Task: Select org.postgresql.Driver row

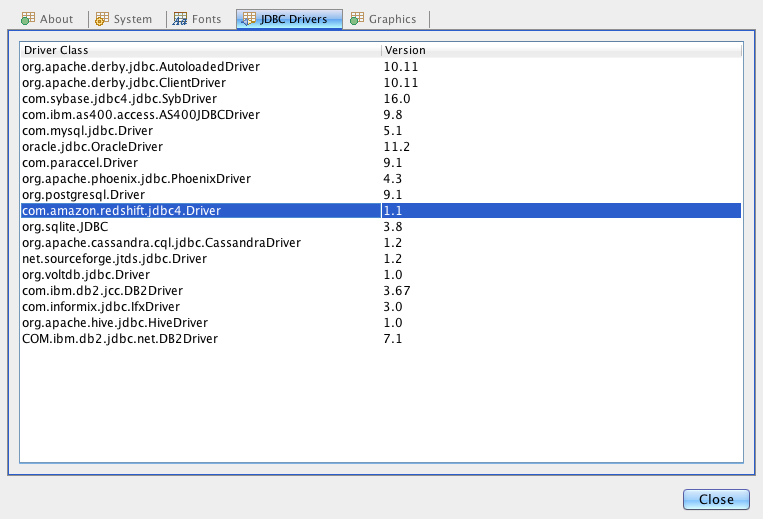Action: click(381, 195)
